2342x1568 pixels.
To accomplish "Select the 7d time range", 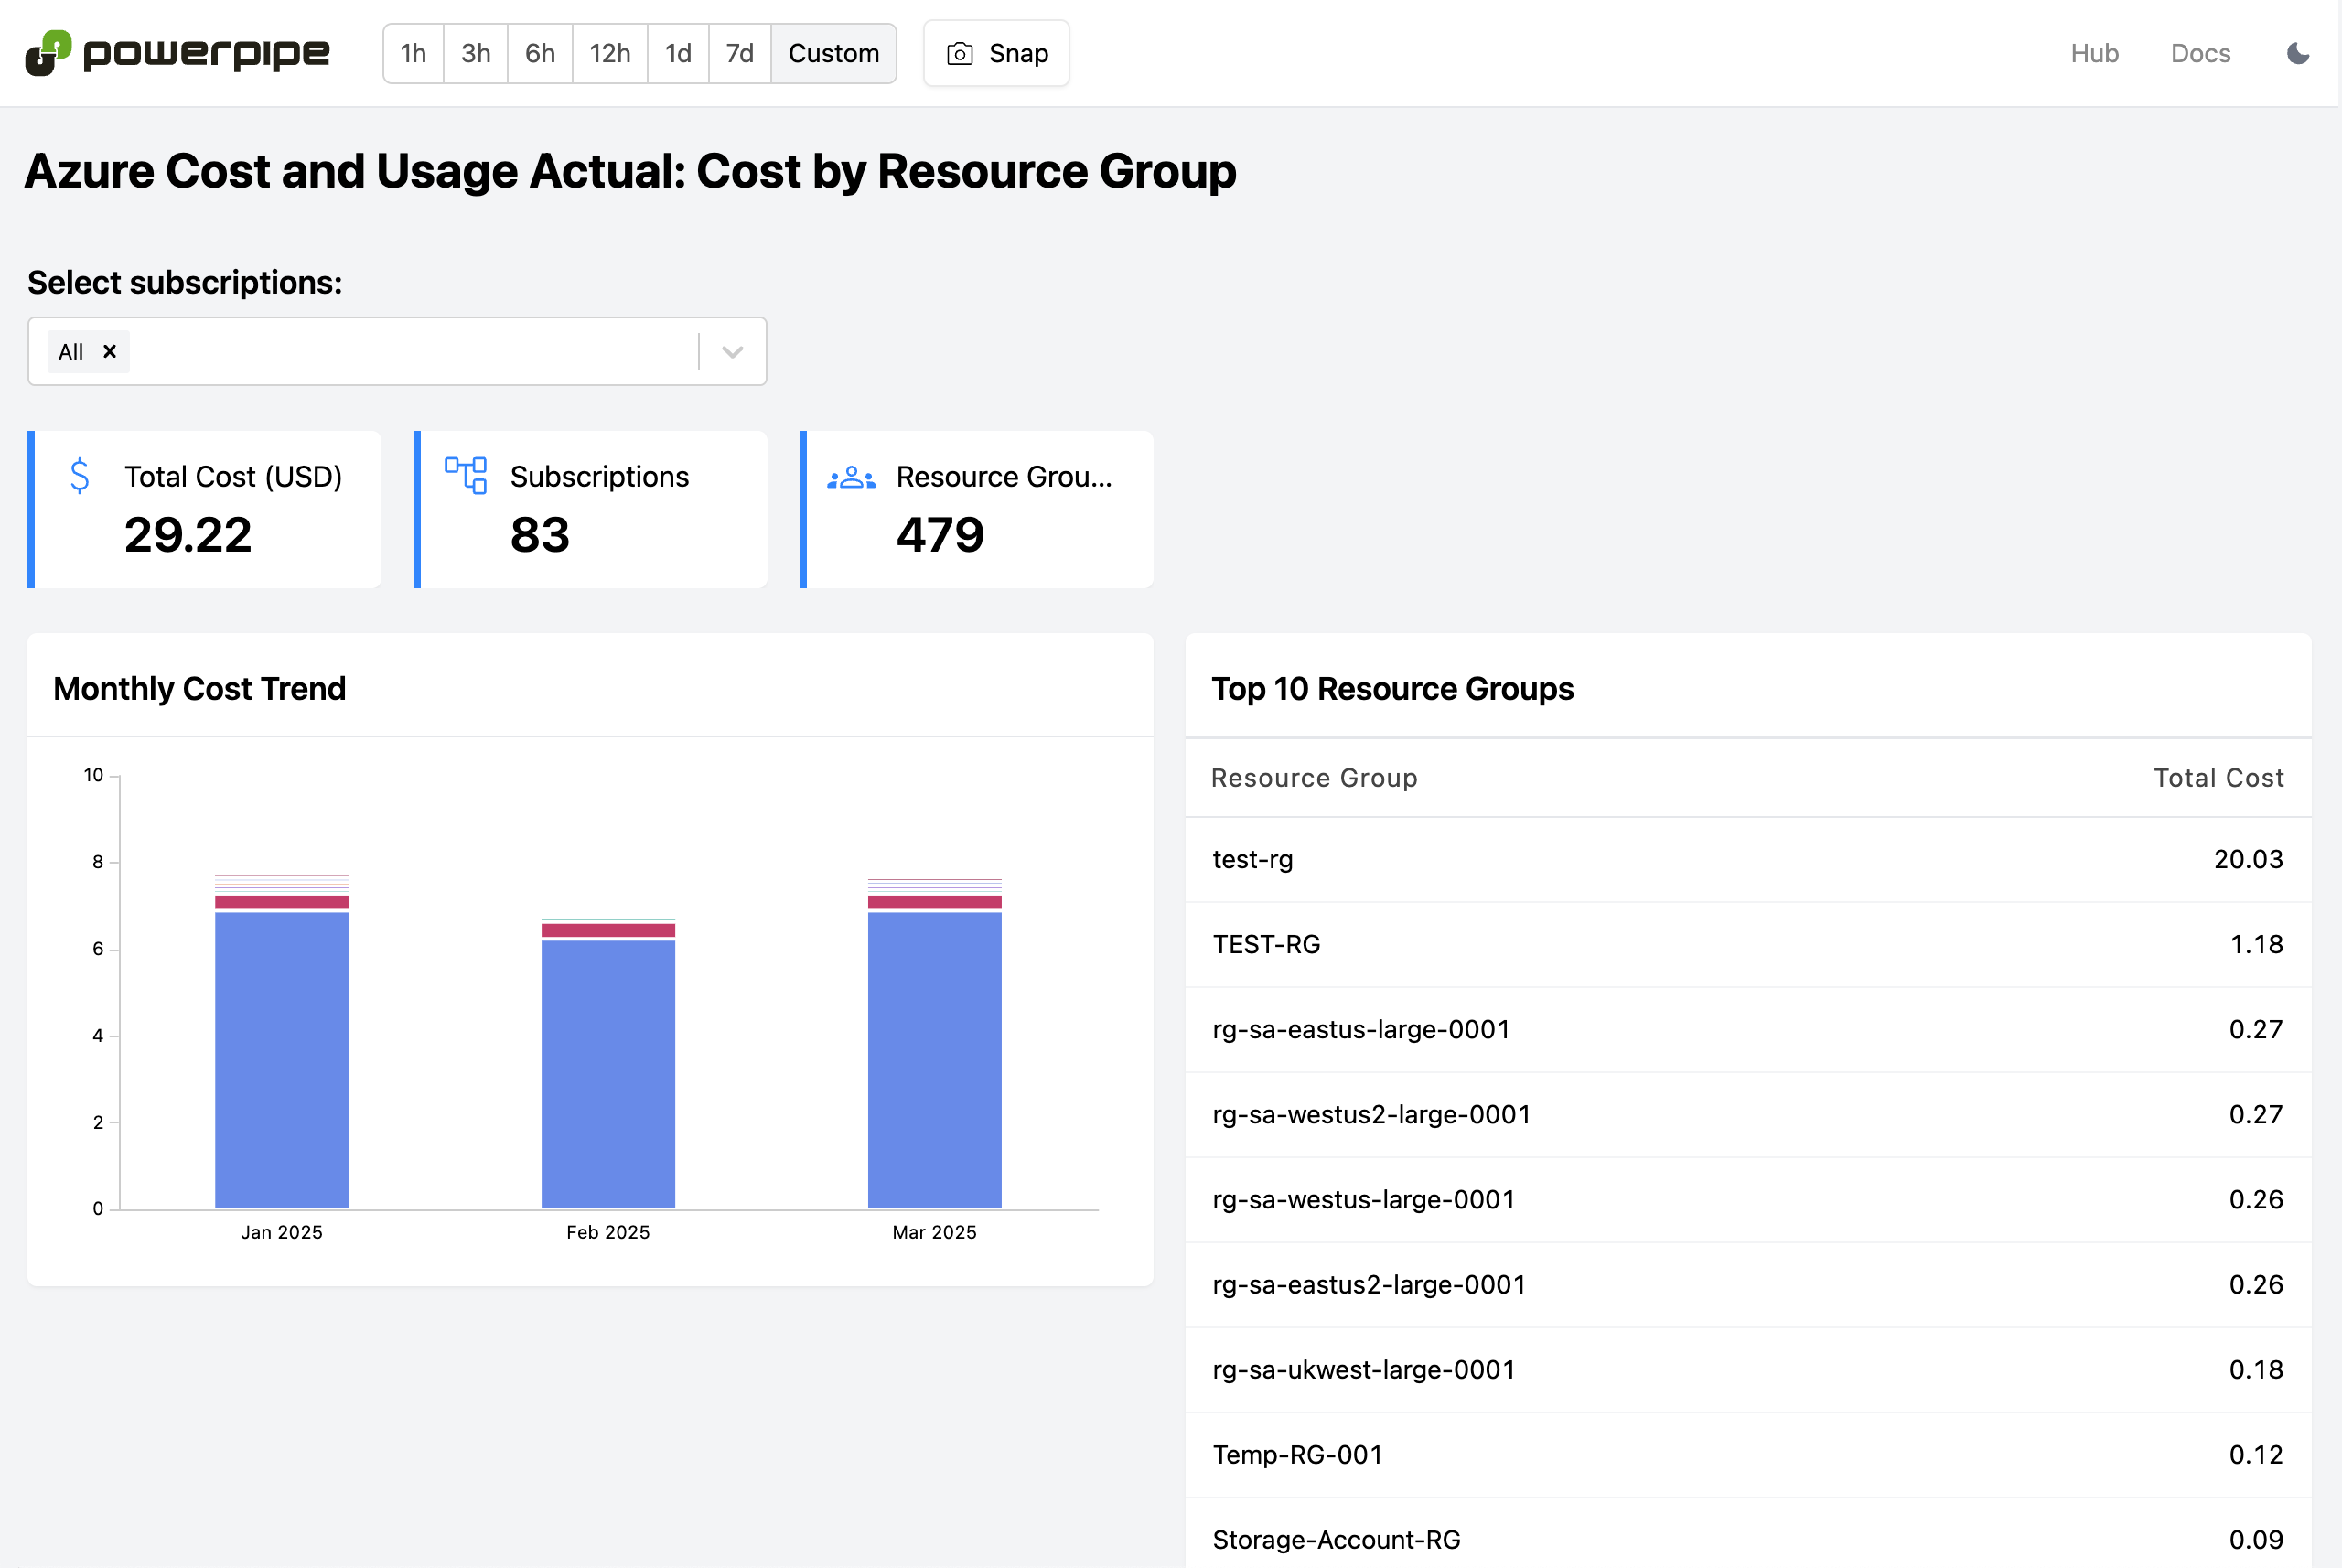I will click(x=739, y=53).
